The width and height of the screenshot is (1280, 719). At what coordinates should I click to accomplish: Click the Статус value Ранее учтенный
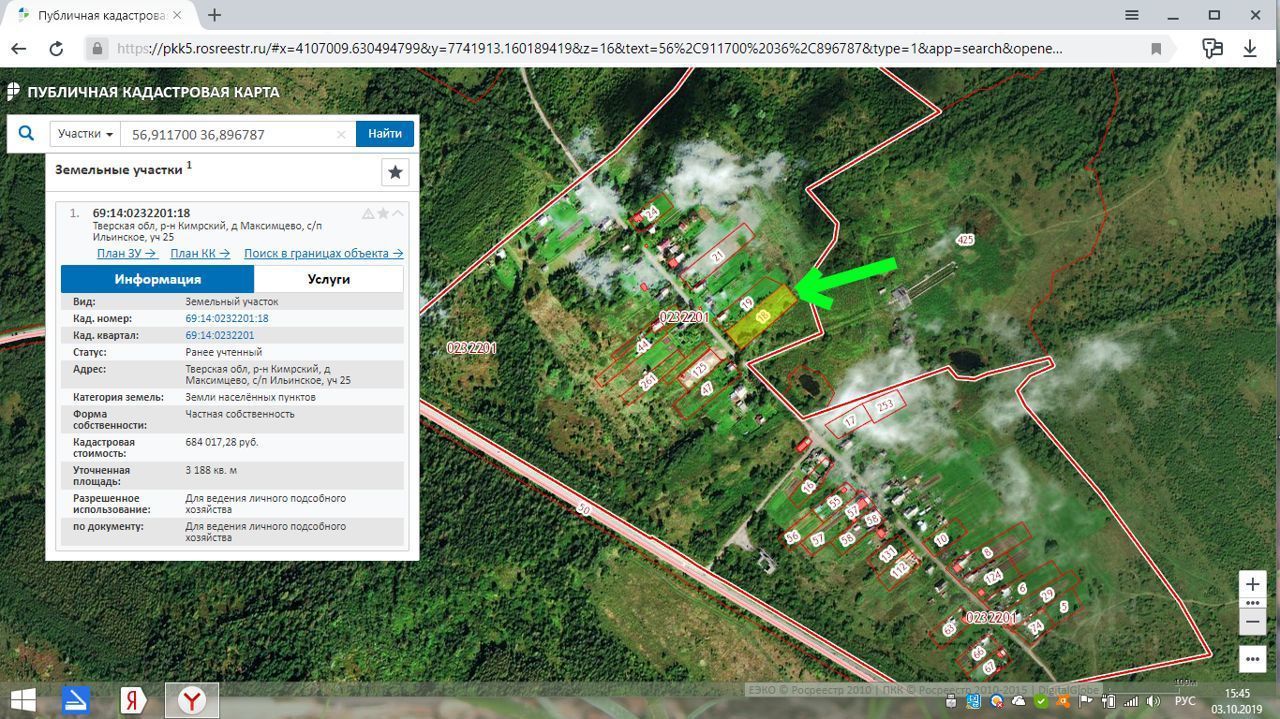(223, 352)
